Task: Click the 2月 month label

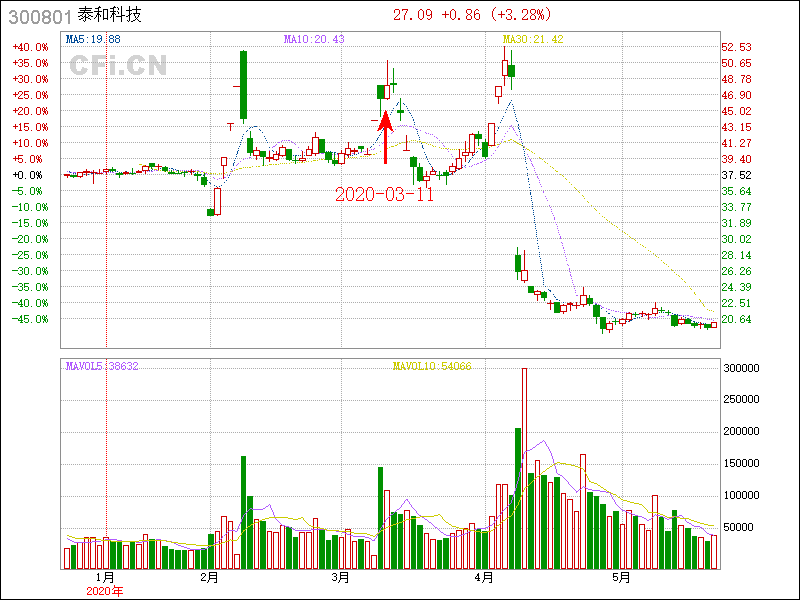Action: point(210,578)
